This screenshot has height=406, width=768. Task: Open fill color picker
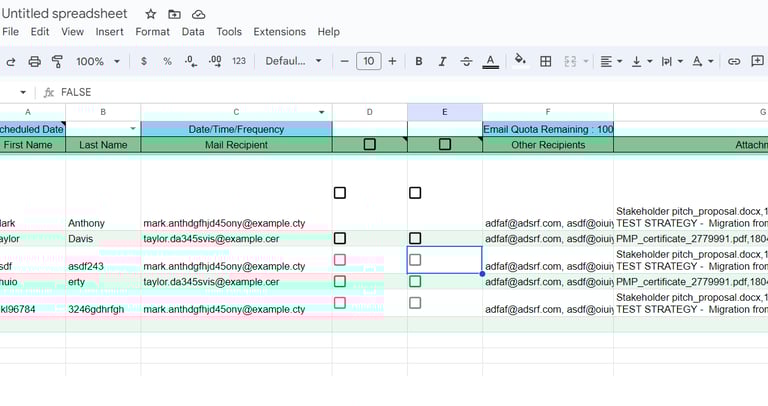pos(520,60)
